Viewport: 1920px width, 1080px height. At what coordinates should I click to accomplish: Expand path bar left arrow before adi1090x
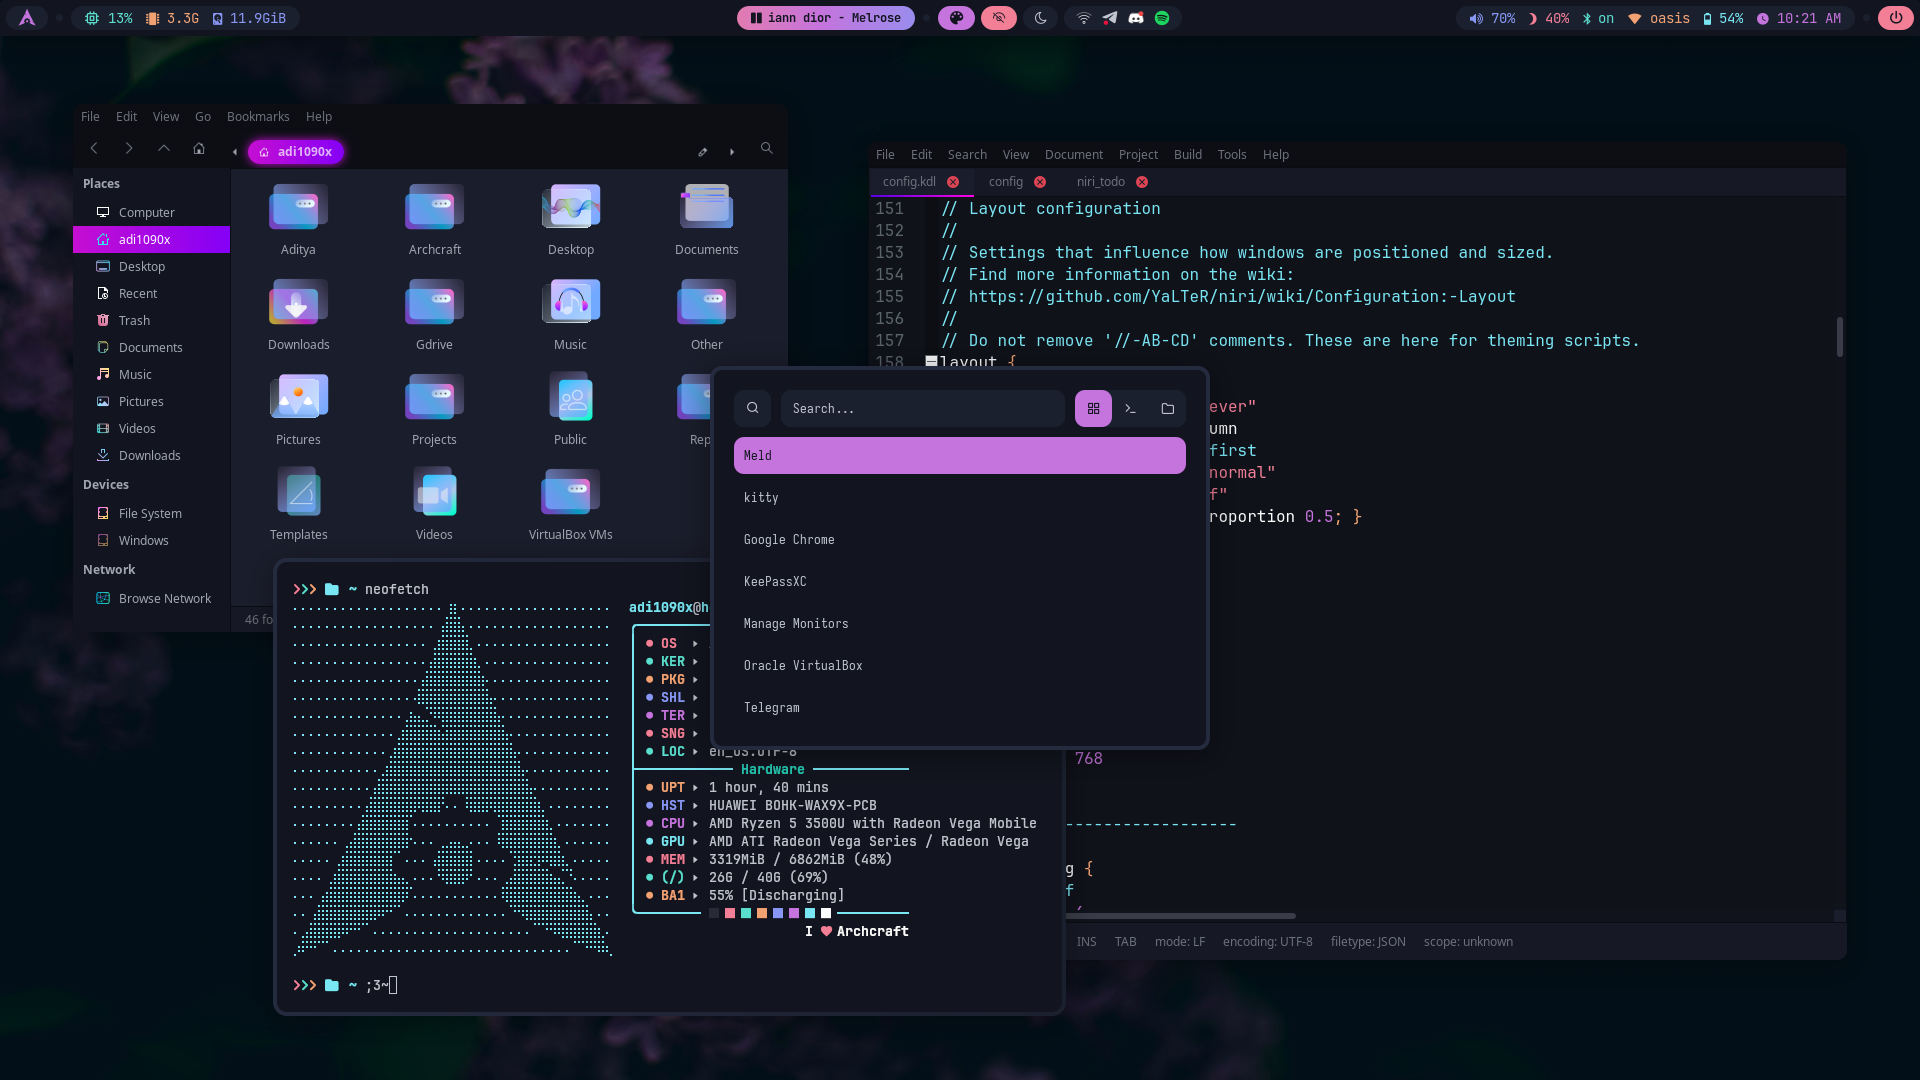click(235, 152)
